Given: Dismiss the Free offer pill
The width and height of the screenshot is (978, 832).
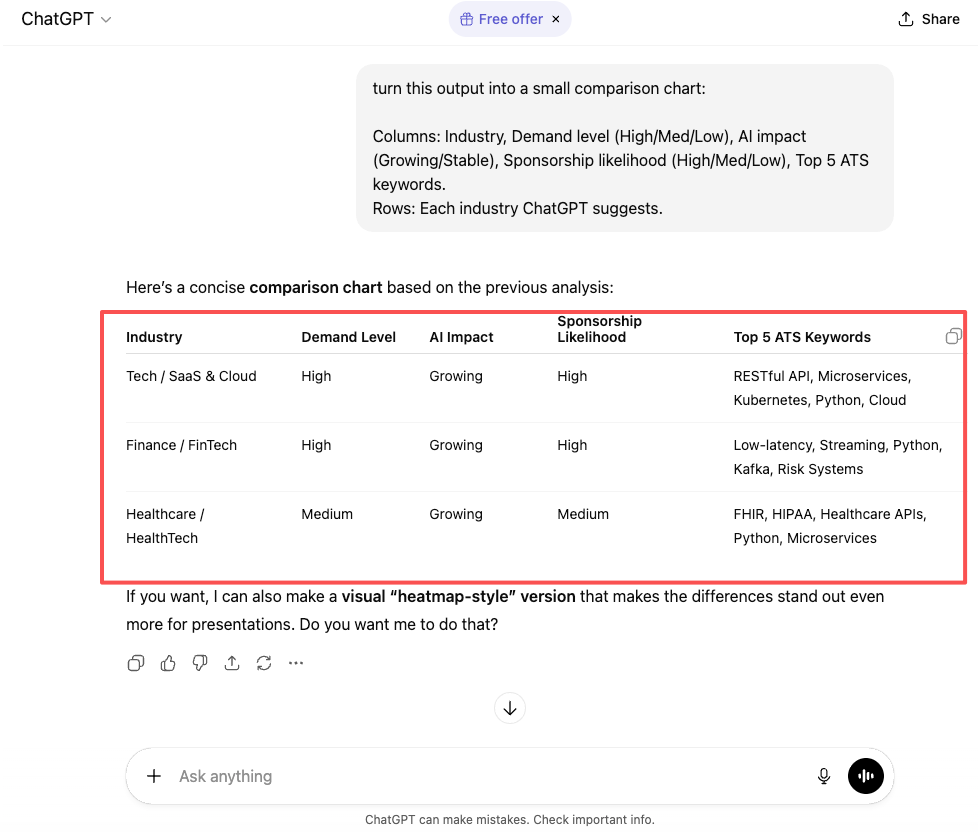Looking at the screenshot, I should pyautogui.click(x=555, y=19).
